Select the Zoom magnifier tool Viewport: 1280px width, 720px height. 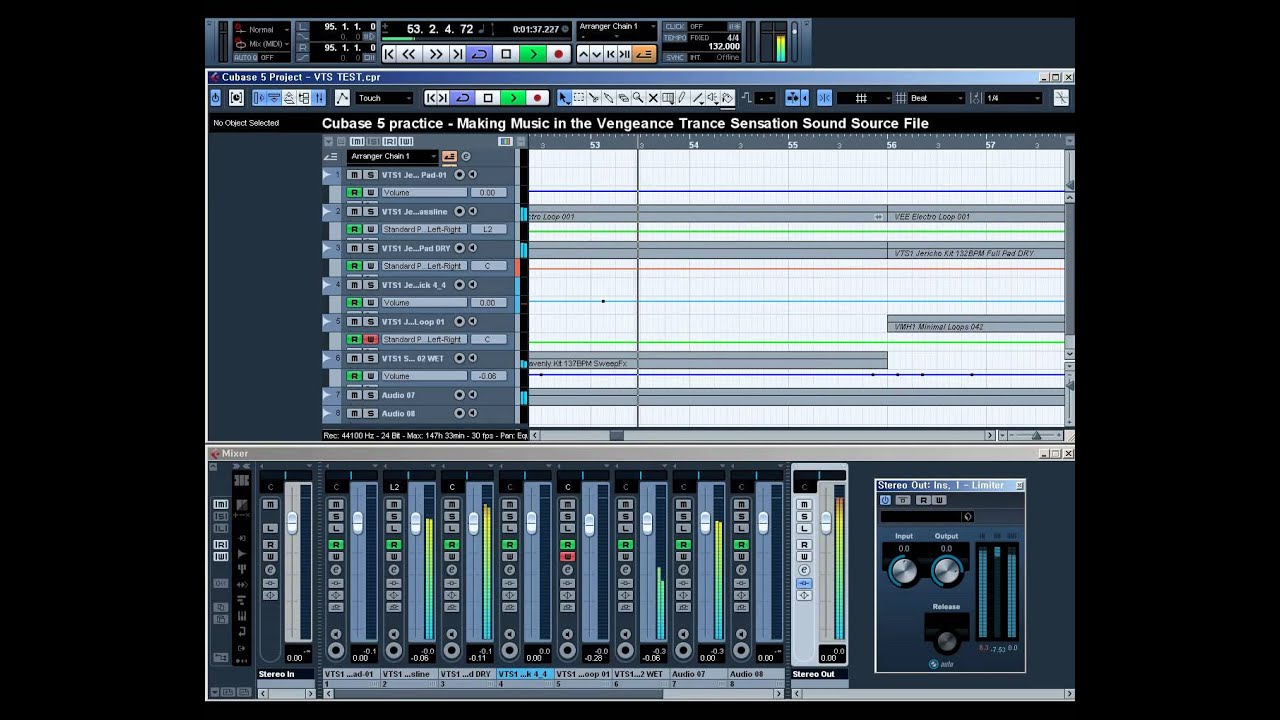coord(637,98)
